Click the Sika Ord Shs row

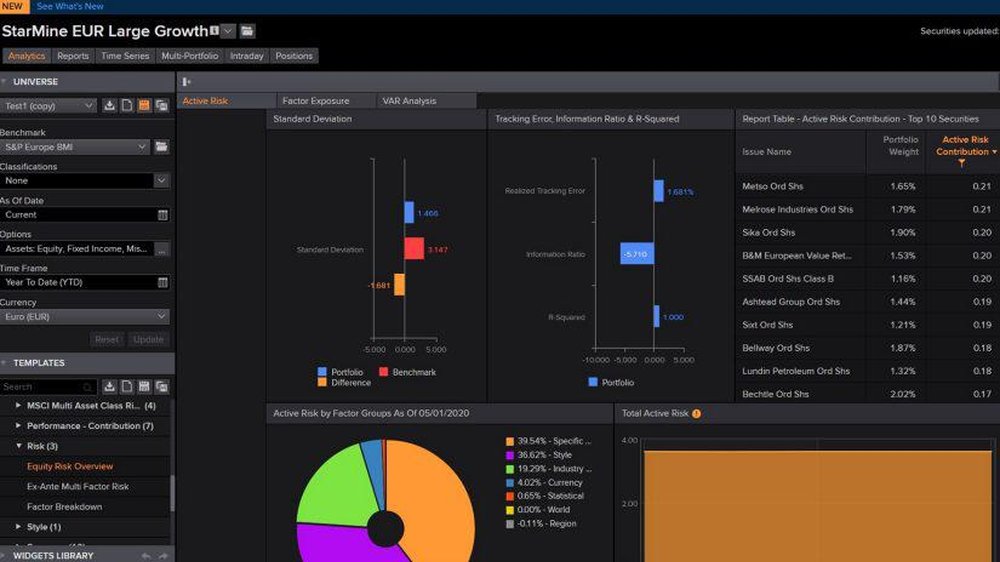pos(867,232)
